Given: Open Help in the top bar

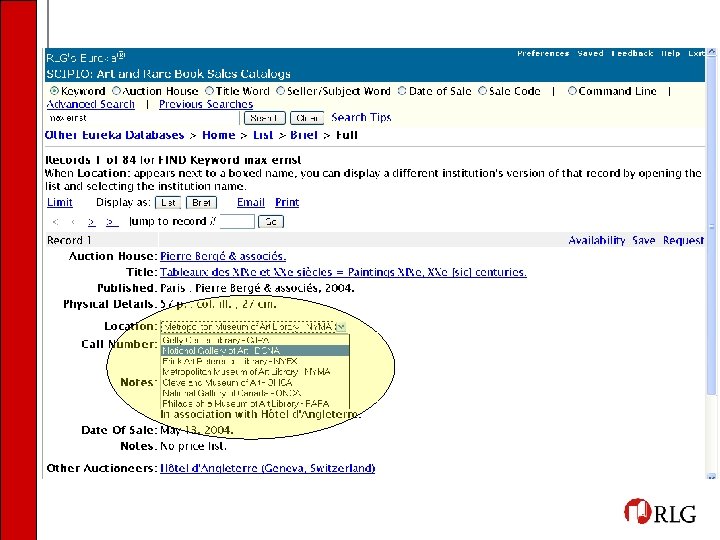Looking at the screenshot, I should click(x=671, y=53).
